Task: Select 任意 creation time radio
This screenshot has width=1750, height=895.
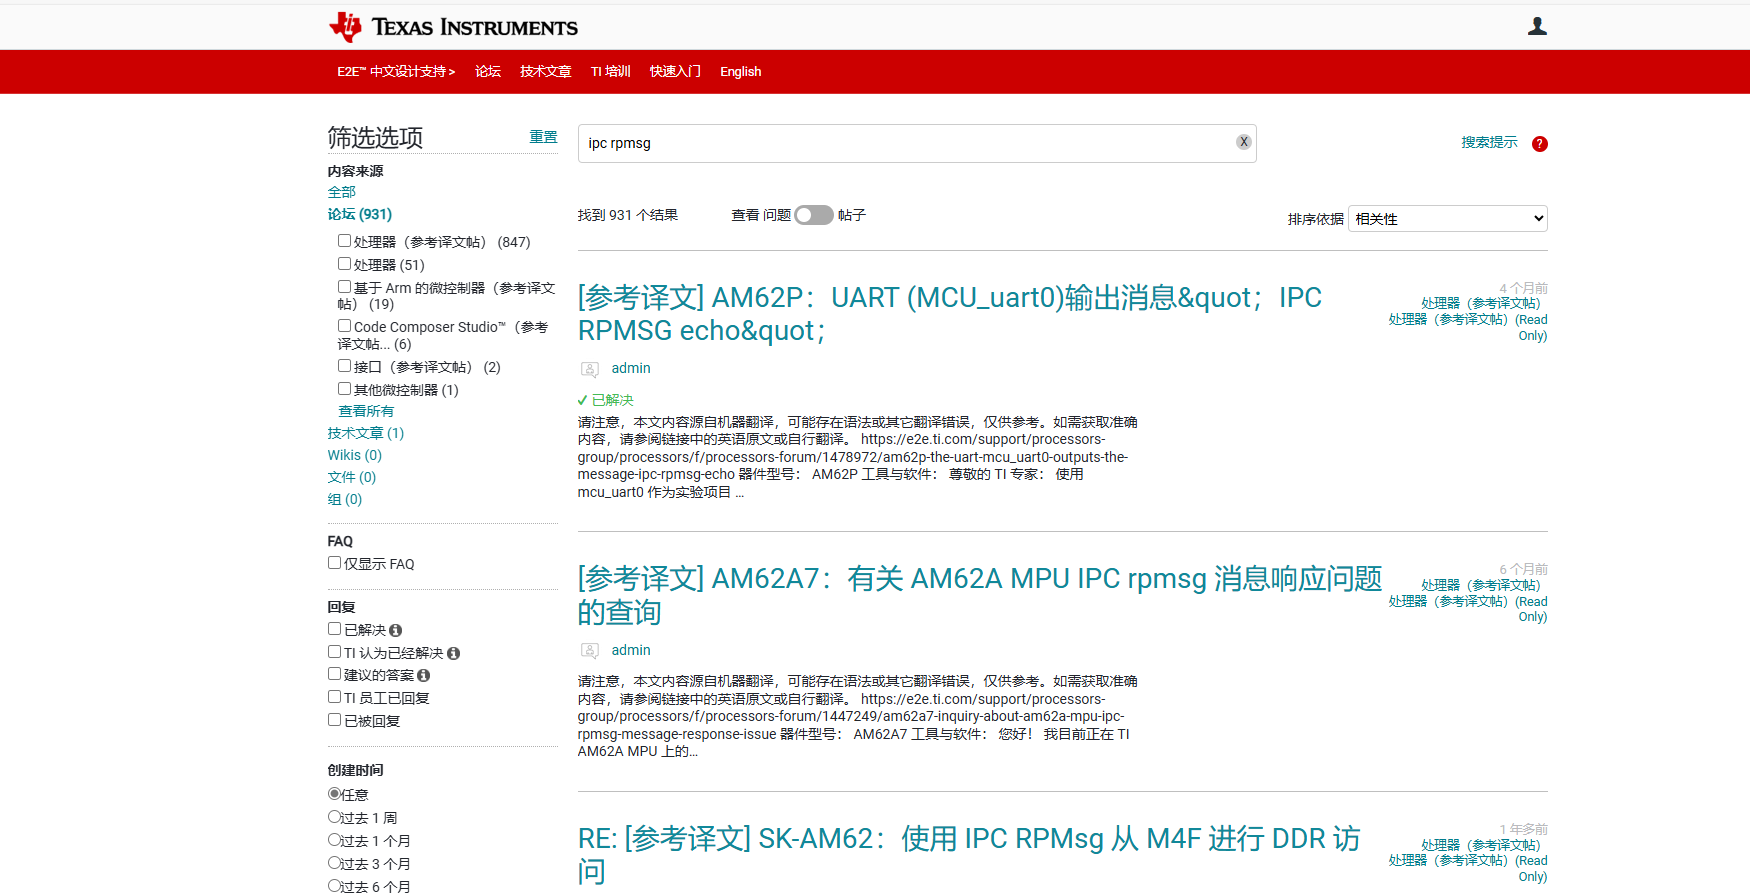Action: click(x=335, y=794)
